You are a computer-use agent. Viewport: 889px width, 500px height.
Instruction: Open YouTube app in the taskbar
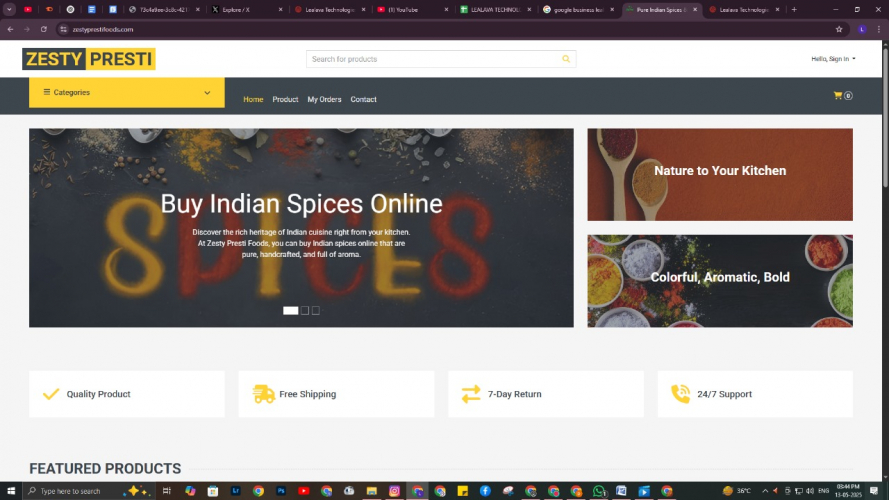(303, 491)
